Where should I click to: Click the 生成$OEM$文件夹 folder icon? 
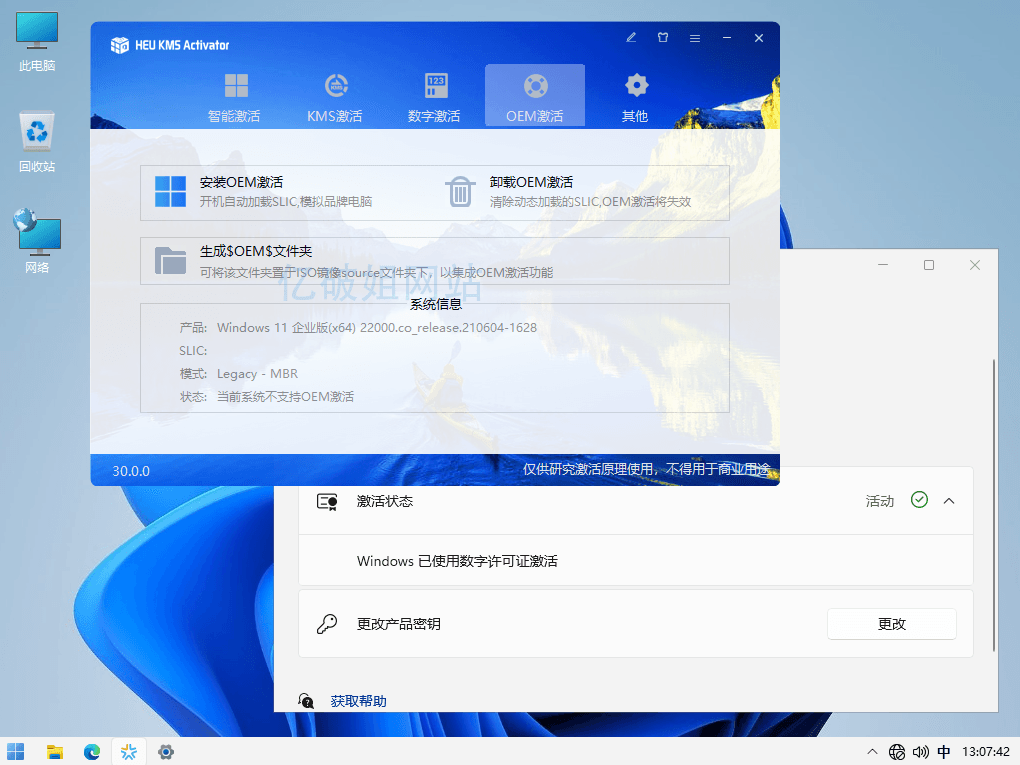170,261
